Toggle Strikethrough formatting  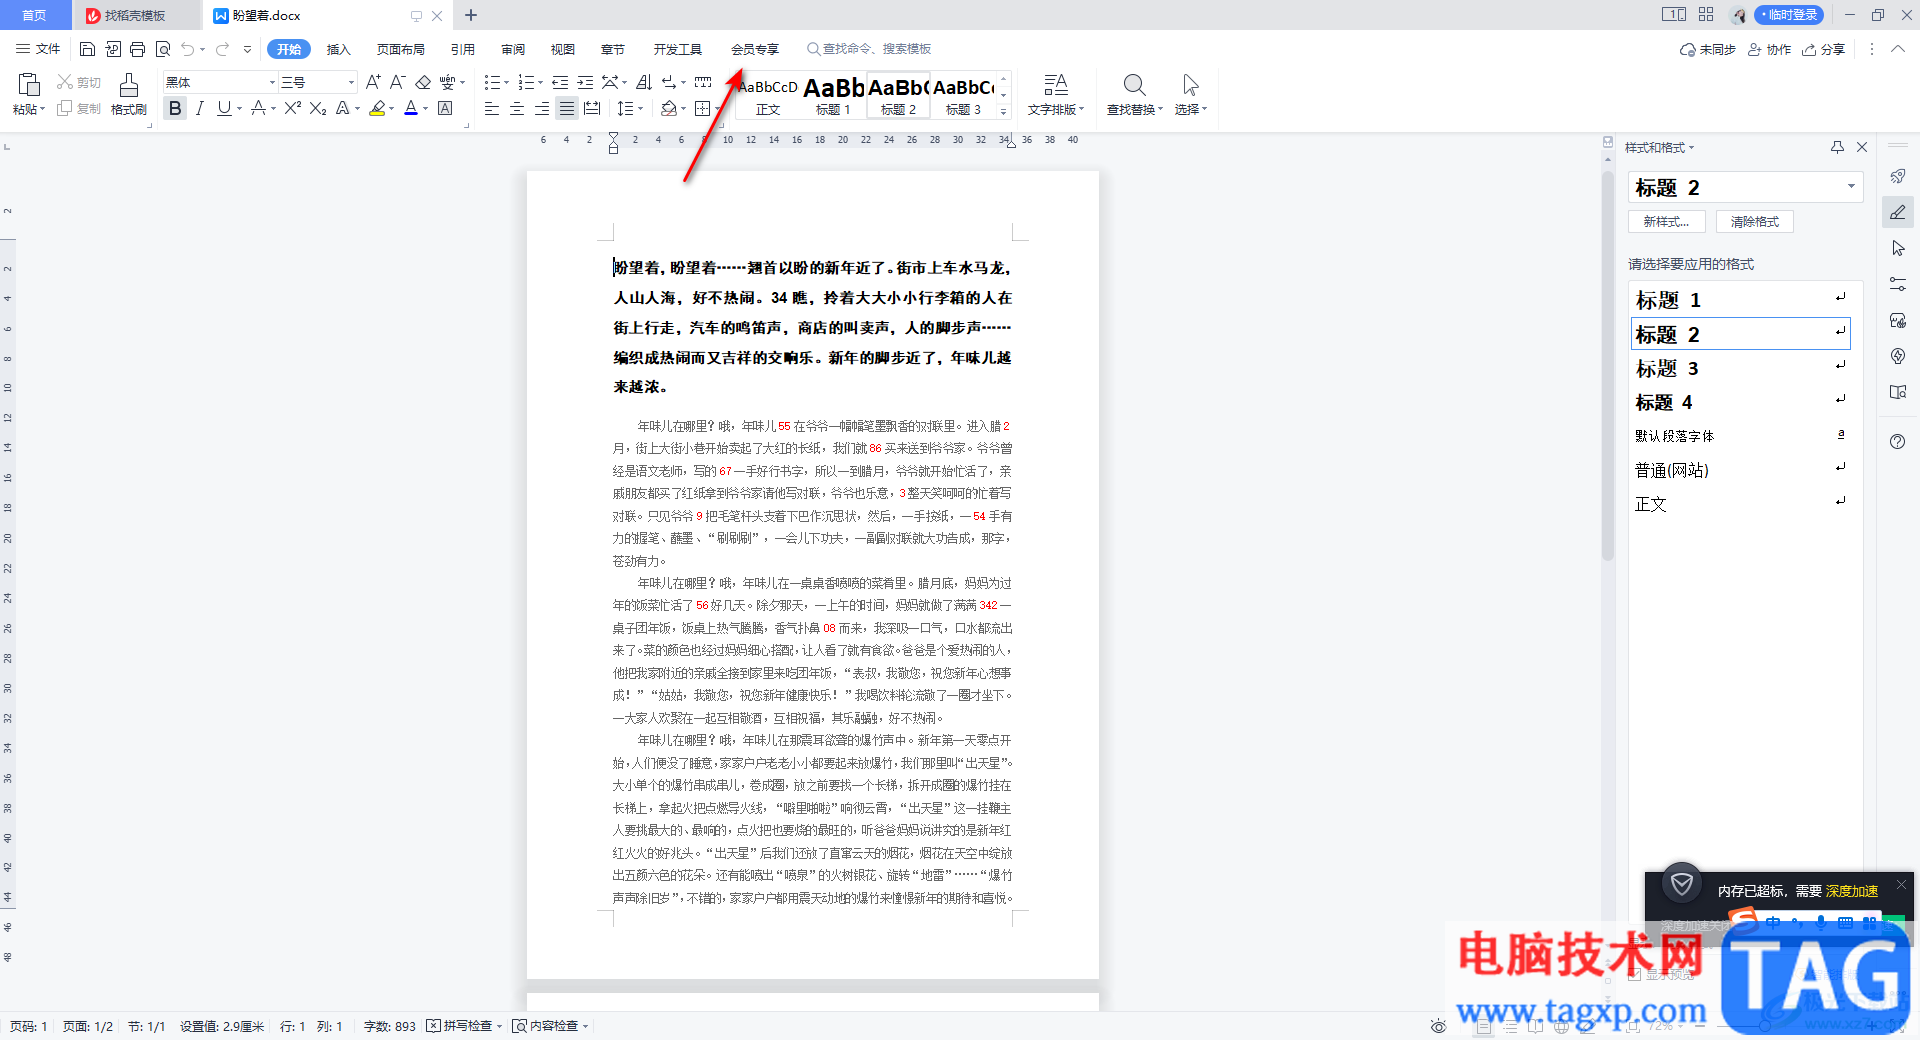[258, 108]
